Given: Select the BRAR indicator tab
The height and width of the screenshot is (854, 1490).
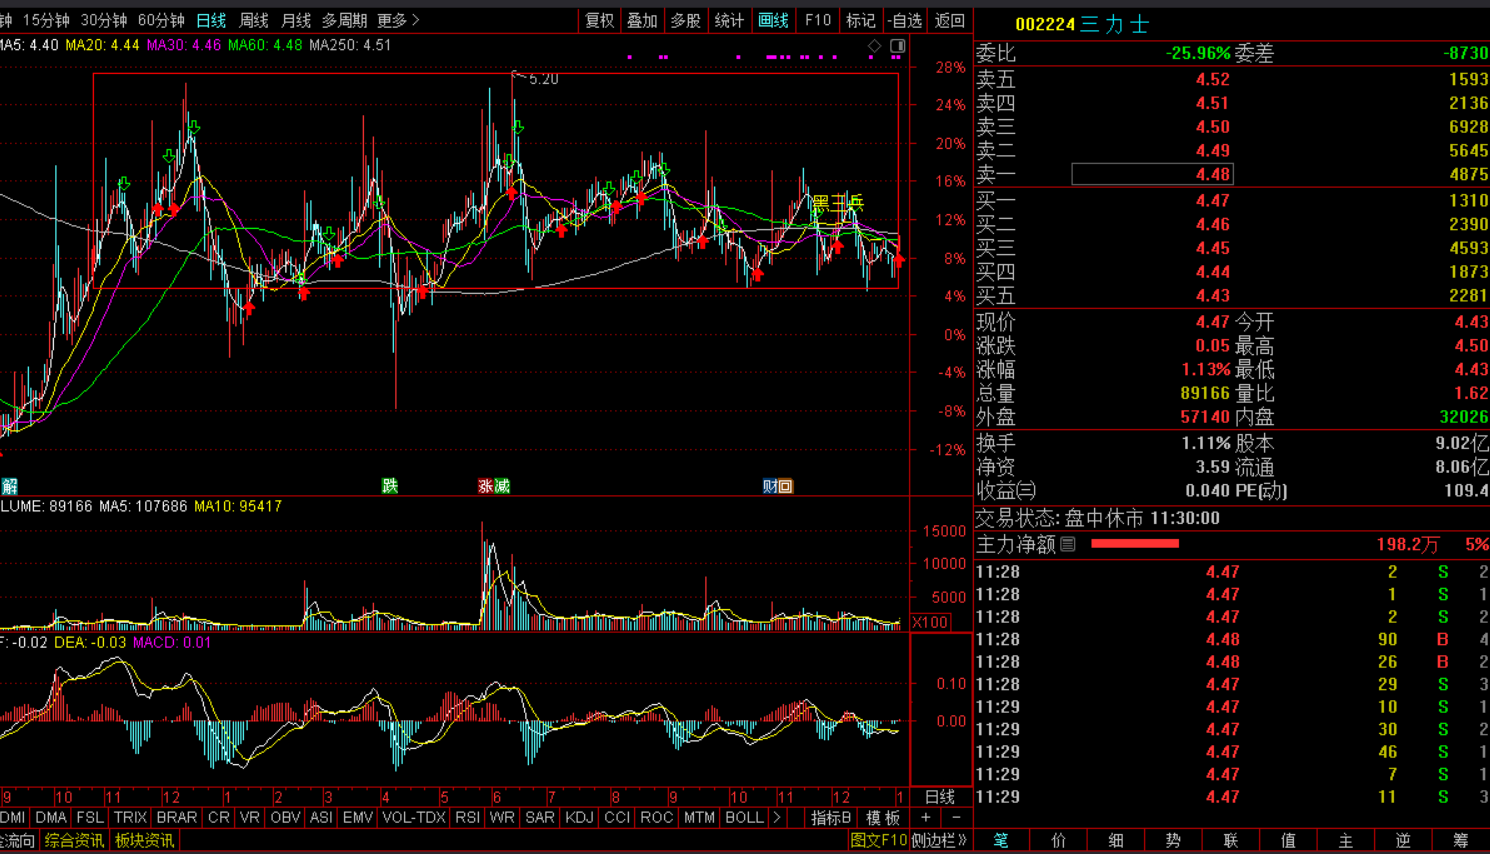Looking at the screenshot, I should (x=177, y=818).
